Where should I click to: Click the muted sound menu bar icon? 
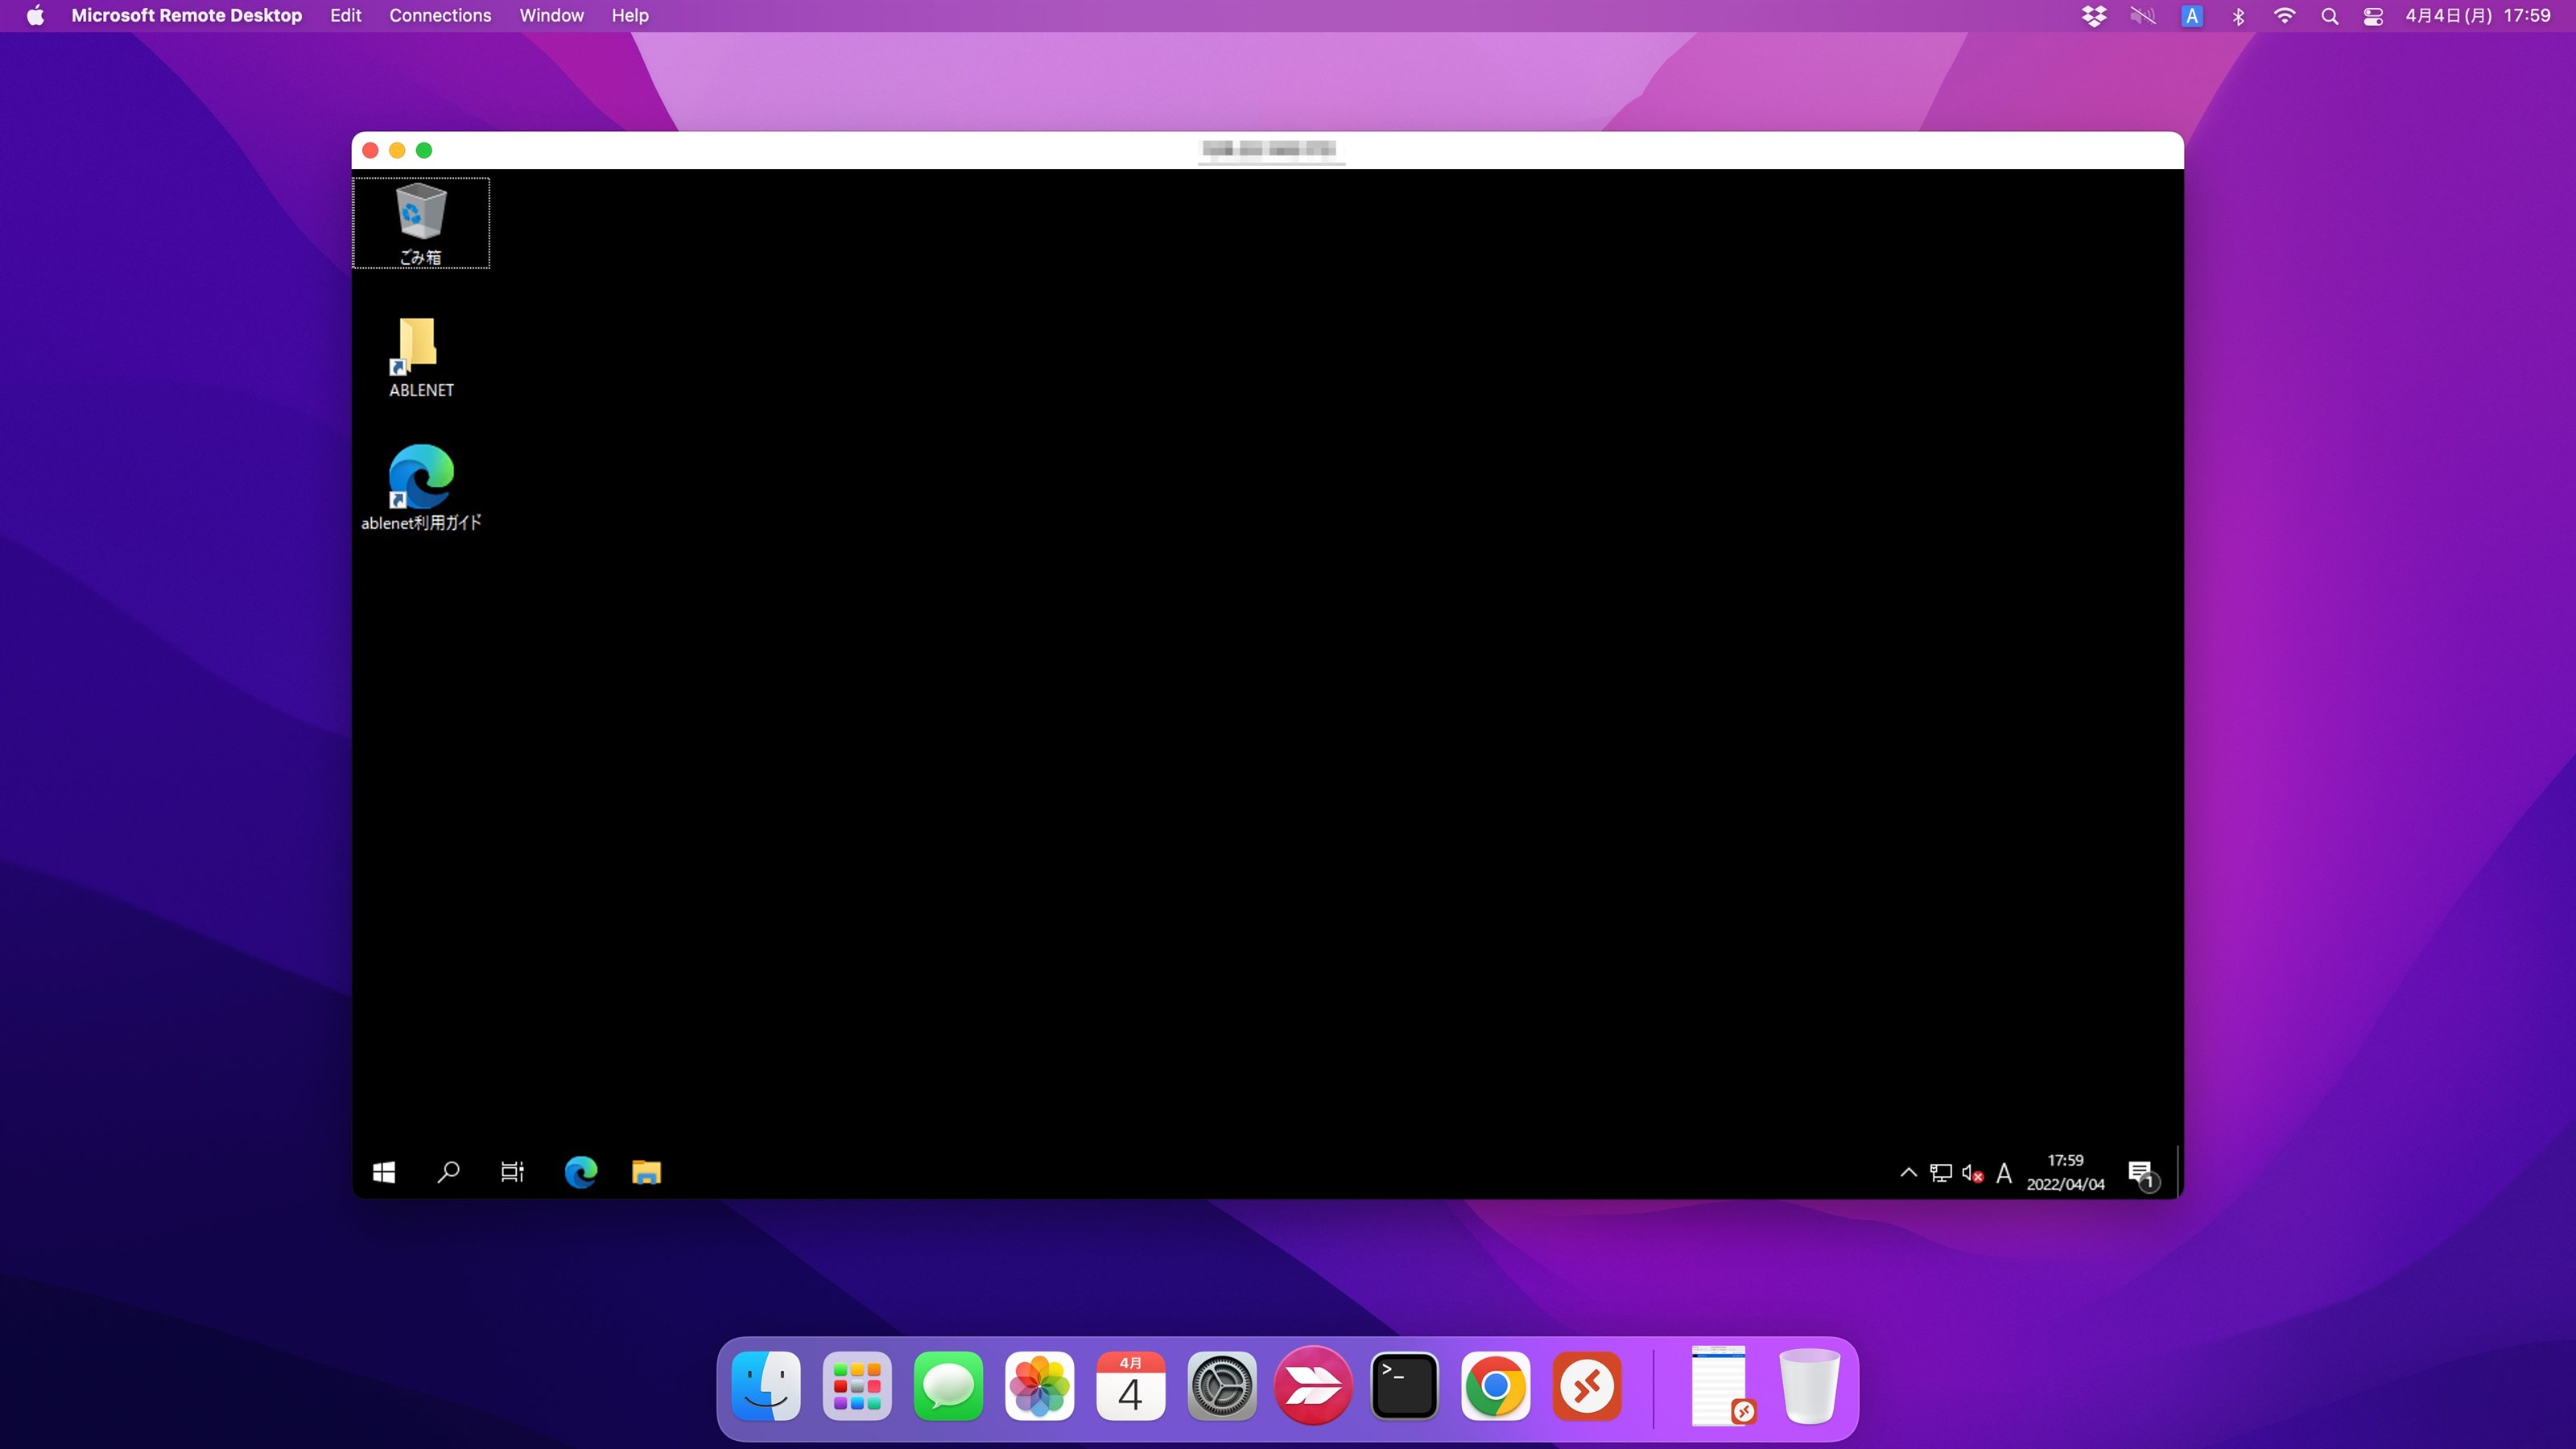pyautogui.click(x=2142, y=16)
